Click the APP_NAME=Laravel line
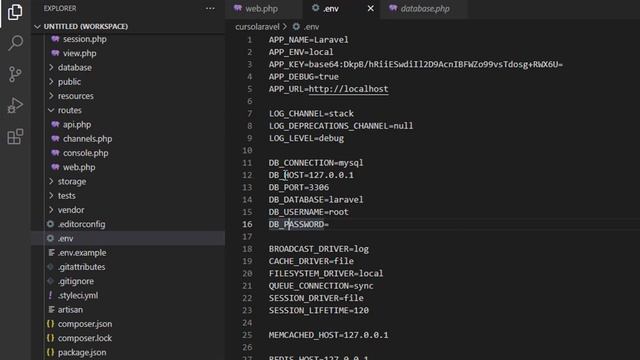This screenshot has width=640, height=360. click(309, 40)
